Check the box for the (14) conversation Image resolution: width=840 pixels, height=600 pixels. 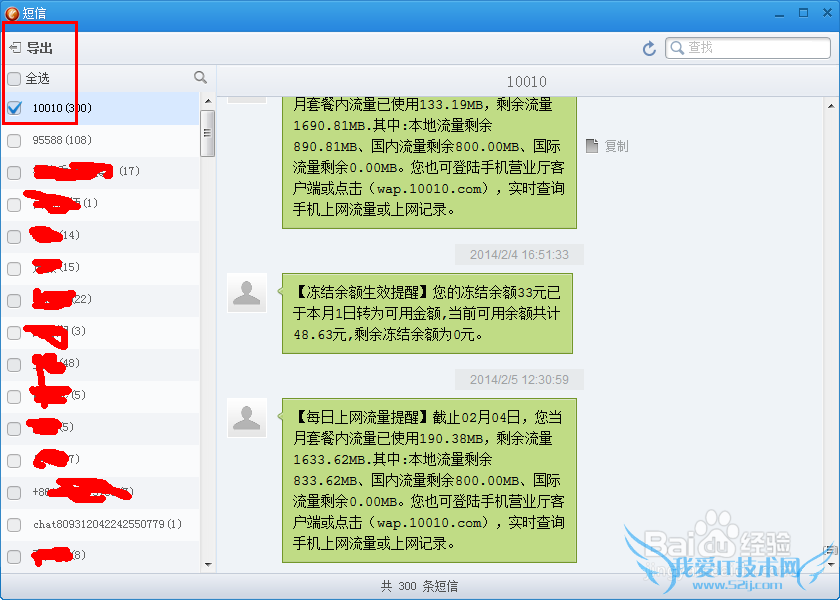coord(14,237)
